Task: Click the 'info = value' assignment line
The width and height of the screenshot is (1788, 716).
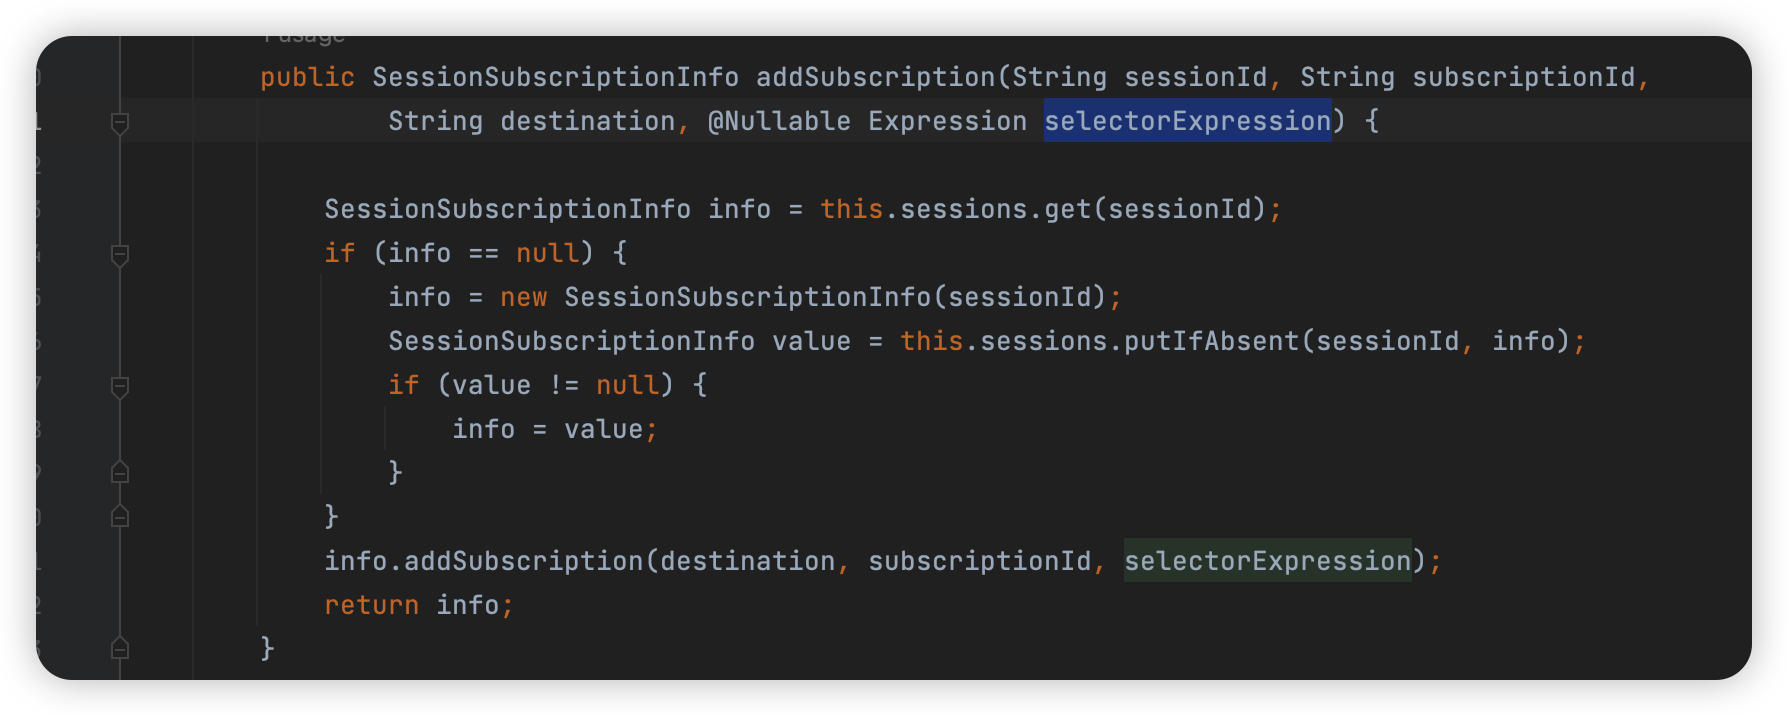Action: coord(554,429)
